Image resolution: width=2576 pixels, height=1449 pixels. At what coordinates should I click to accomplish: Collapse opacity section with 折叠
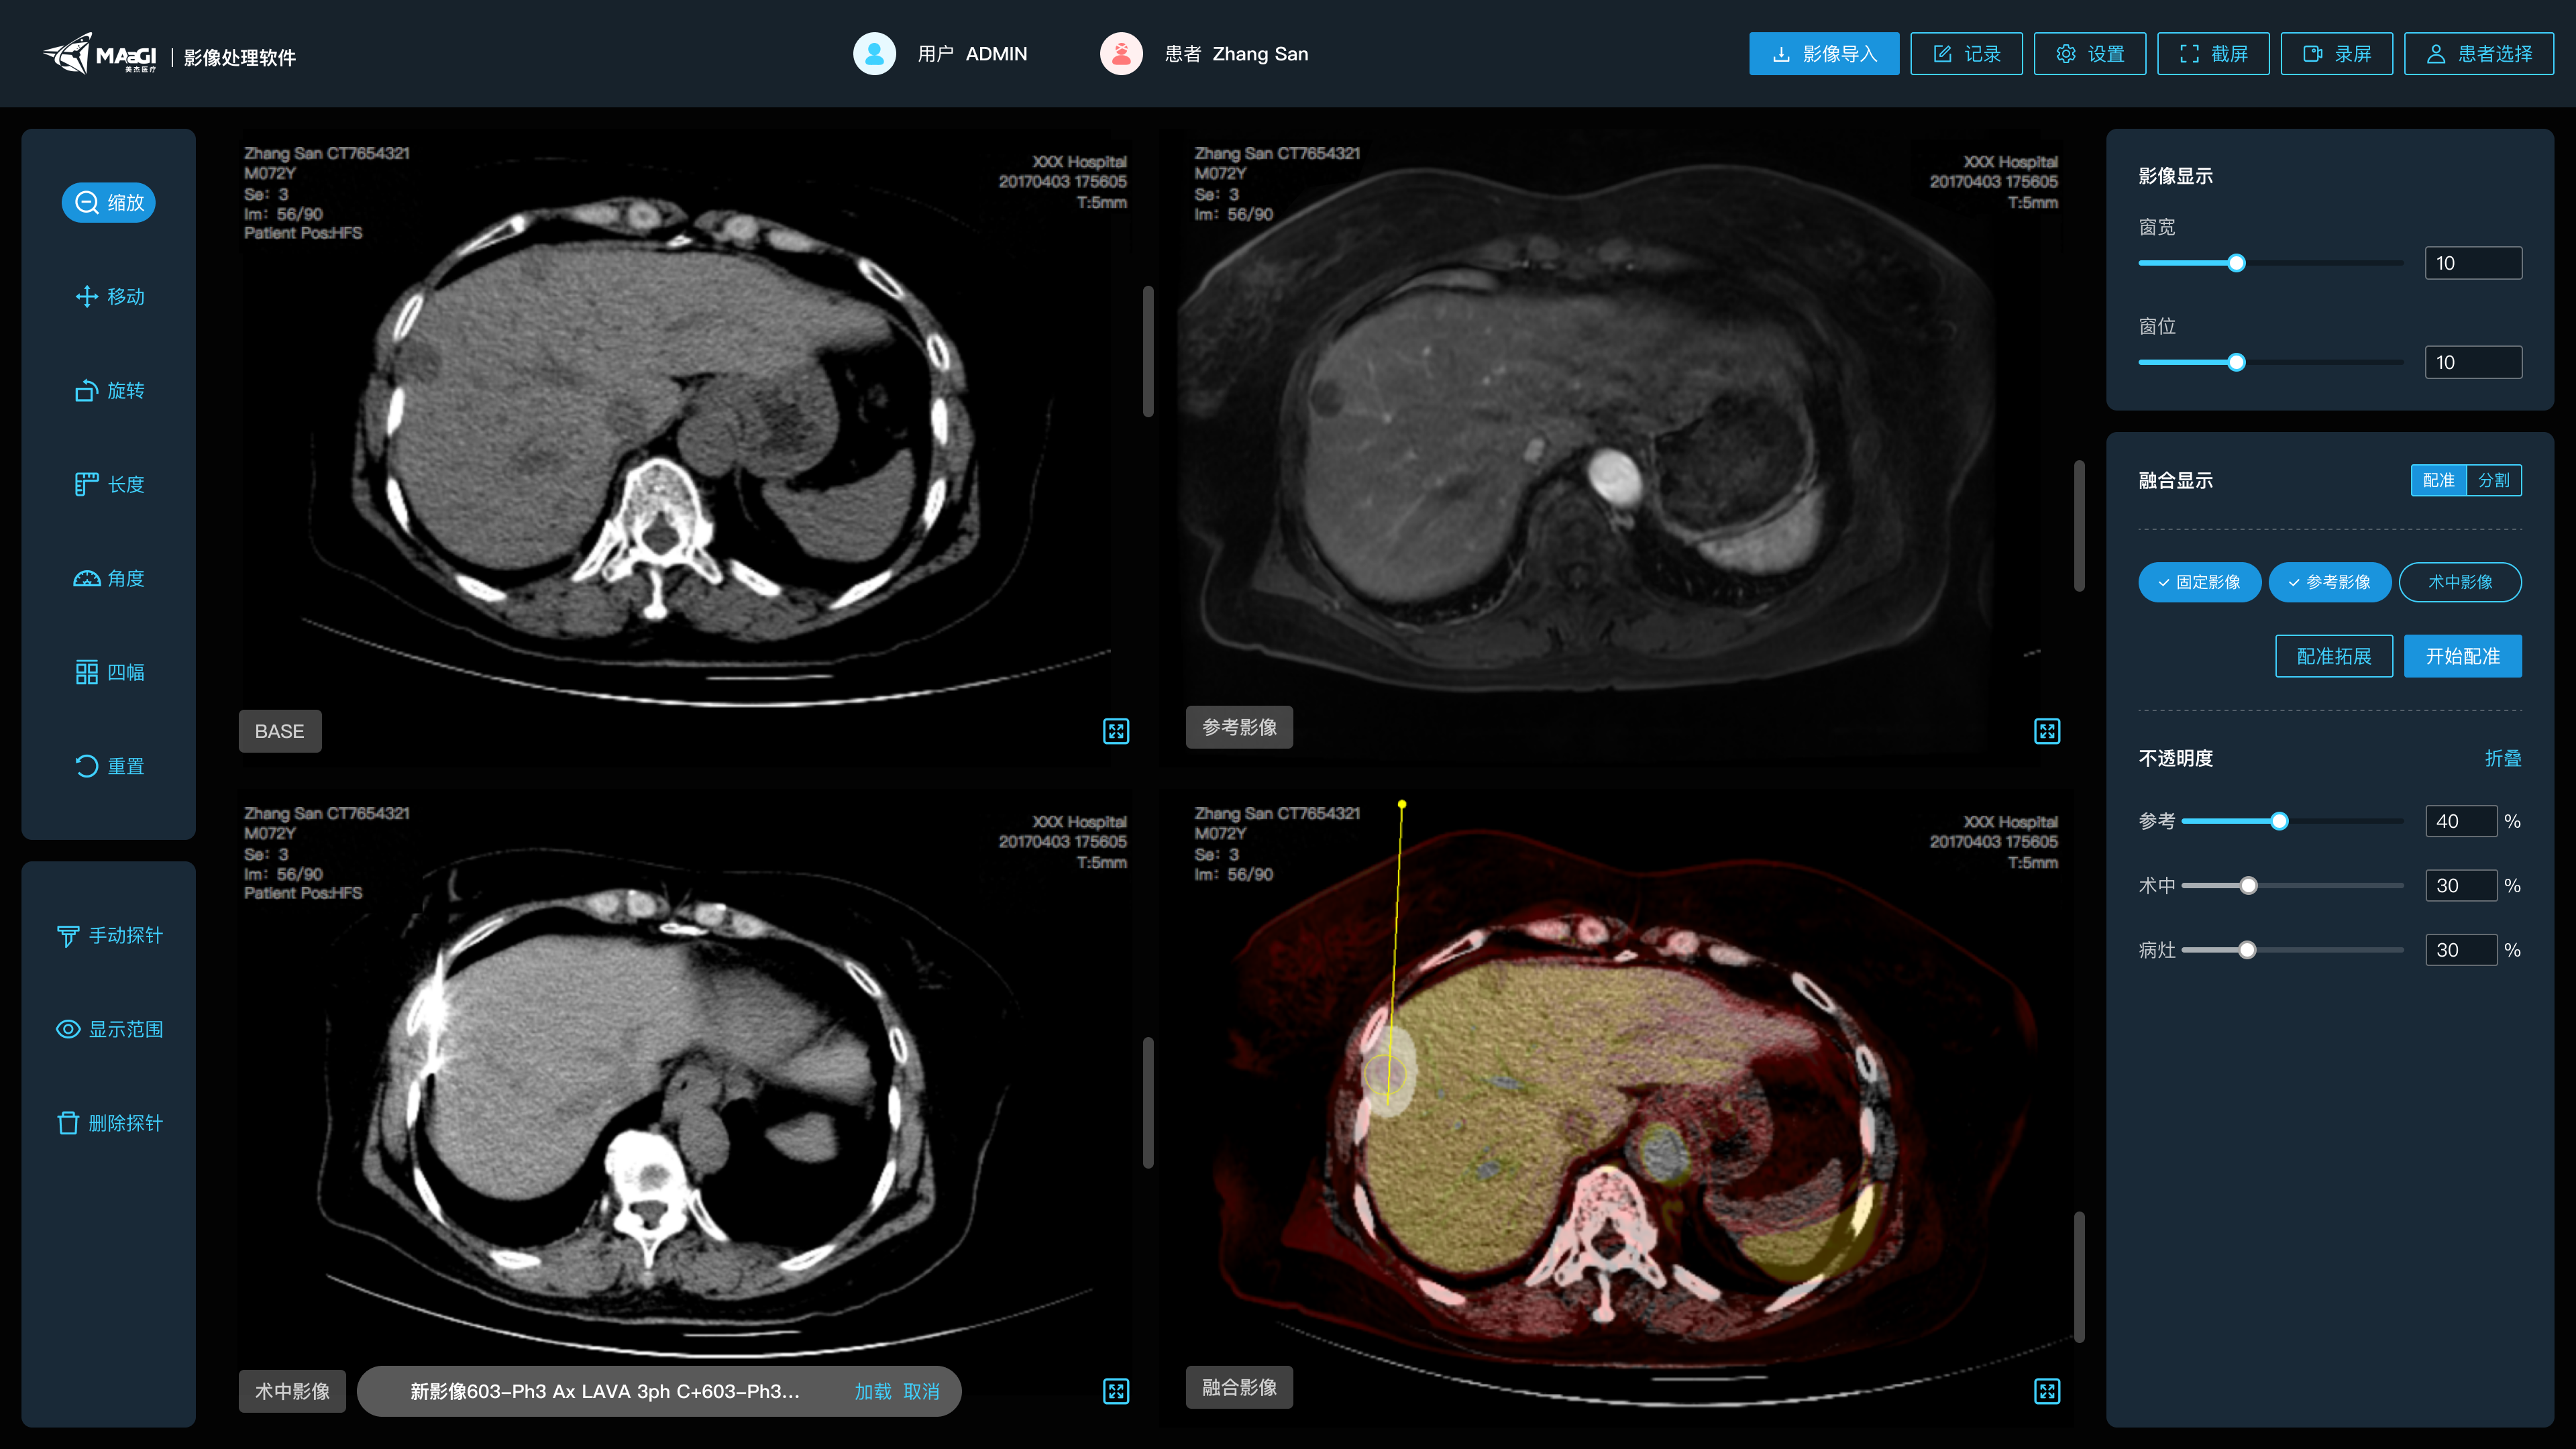tap(2502, 758)
